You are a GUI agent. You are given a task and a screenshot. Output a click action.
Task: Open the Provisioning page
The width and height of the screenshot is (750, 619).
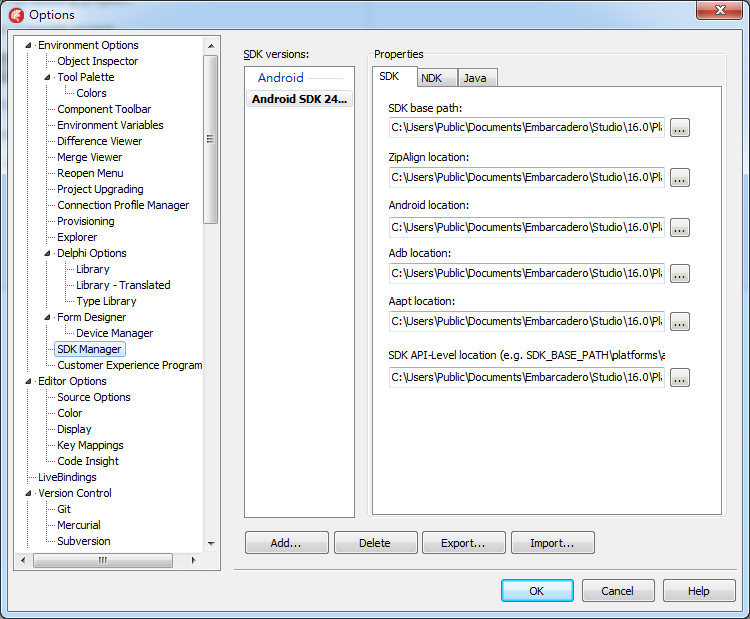tap(86, 221)
